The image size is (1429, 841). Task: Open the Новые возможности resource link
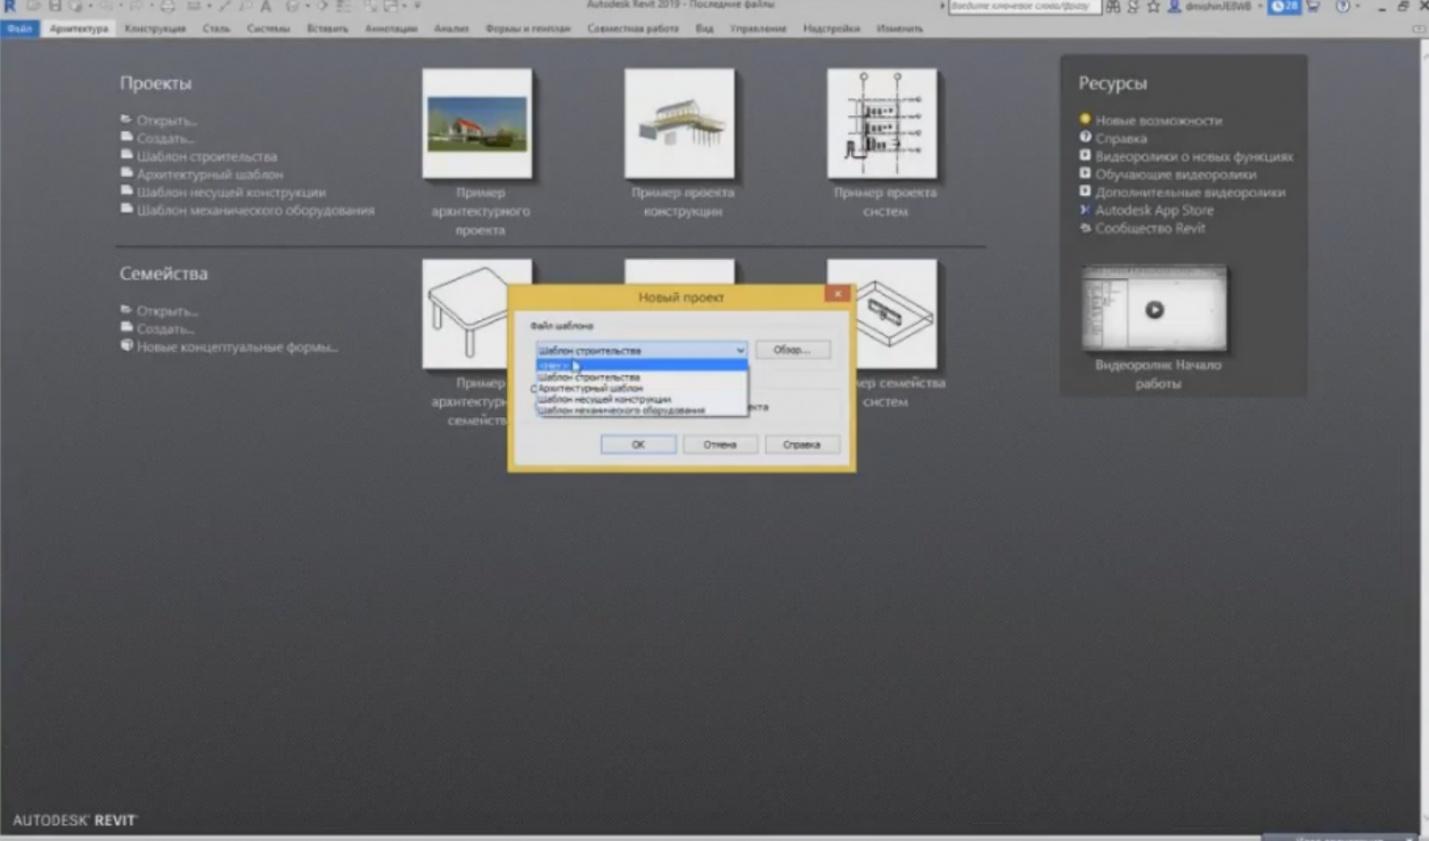(1158, 120)
